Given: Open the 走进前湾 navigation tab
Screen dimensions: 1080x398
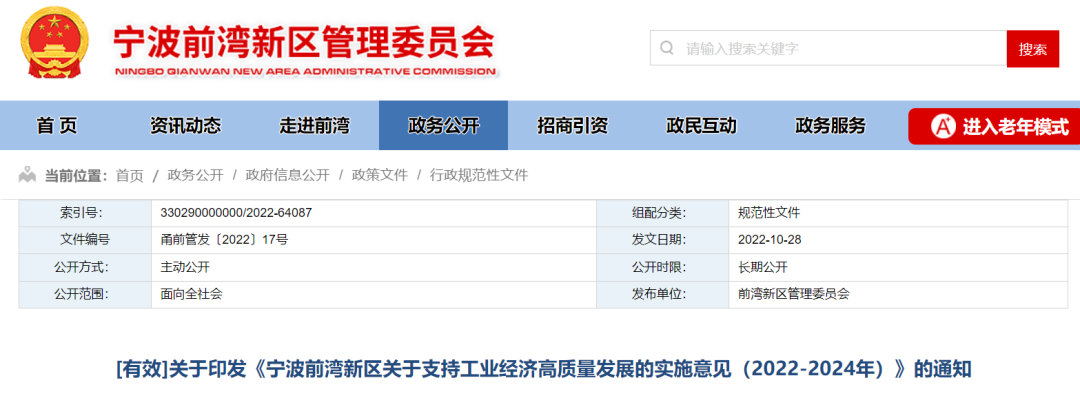Looking at the screenshot, I should tap(315, 125).
